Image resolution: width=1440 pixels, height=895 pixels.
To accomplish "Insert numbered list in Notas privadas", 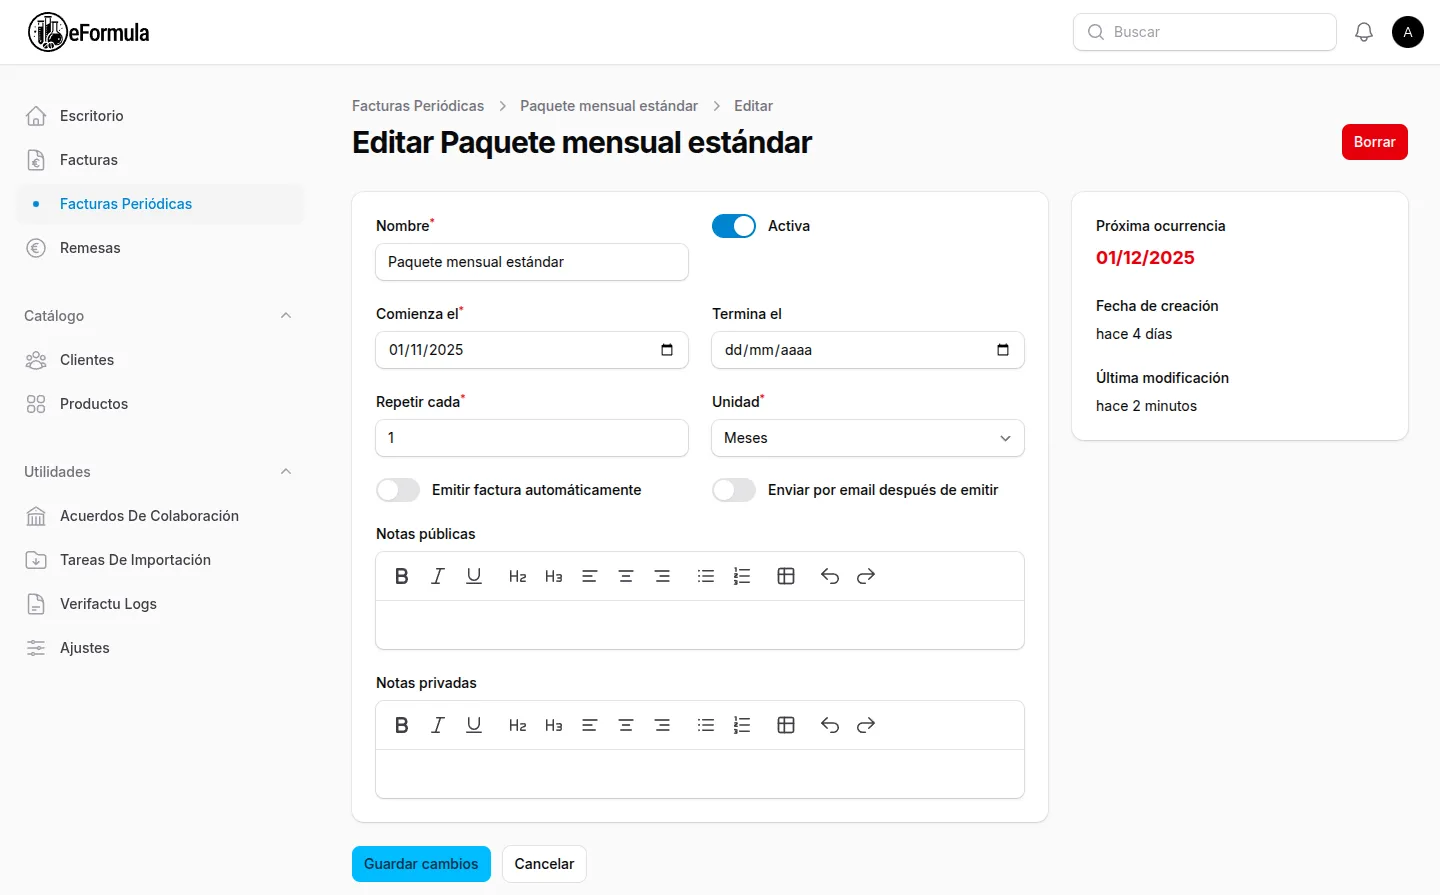I will coord(742,725).
